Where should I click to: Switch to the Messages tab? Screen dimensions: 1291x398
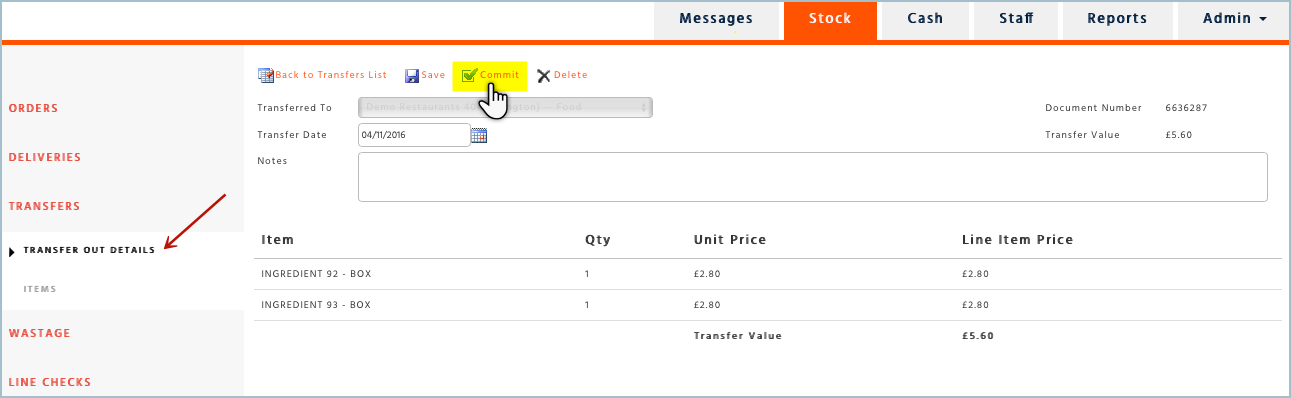716,20
